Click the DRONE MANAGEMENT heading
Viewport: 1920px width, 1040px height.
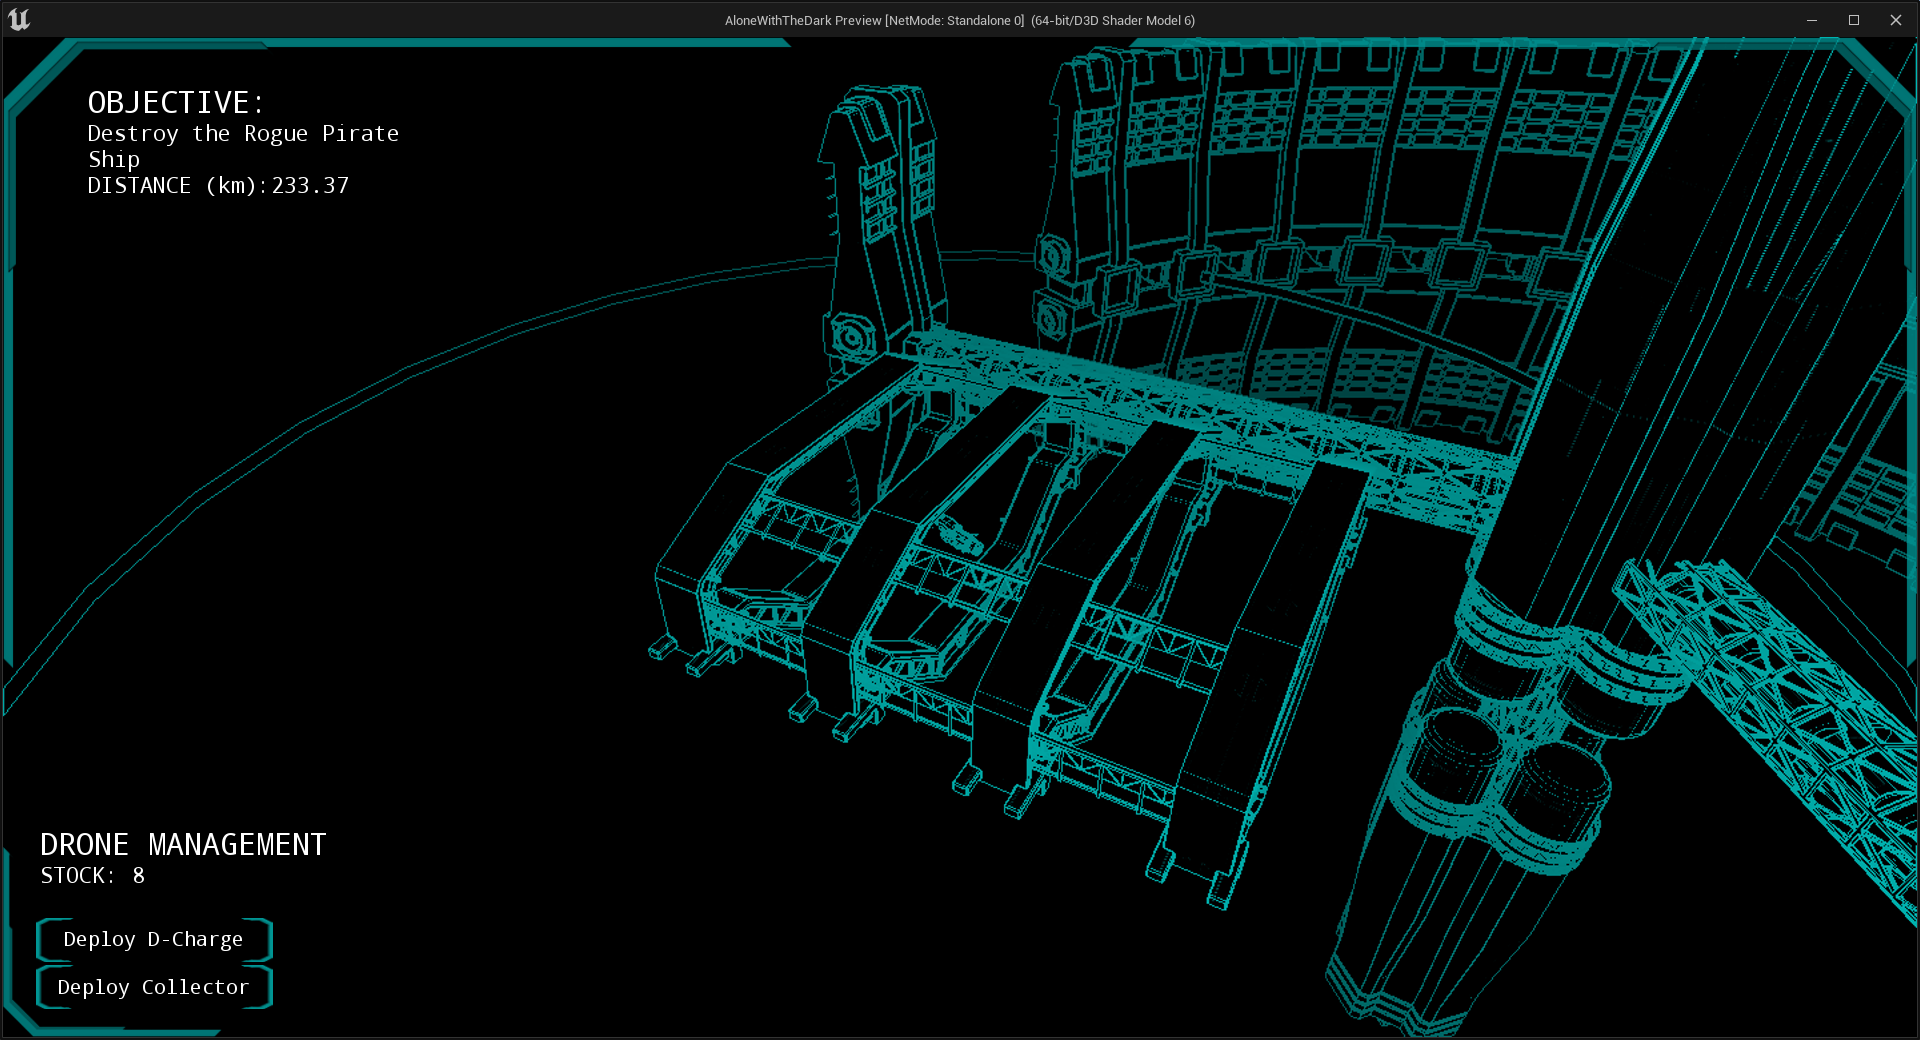pyautogui.click(x=183, y=845)
